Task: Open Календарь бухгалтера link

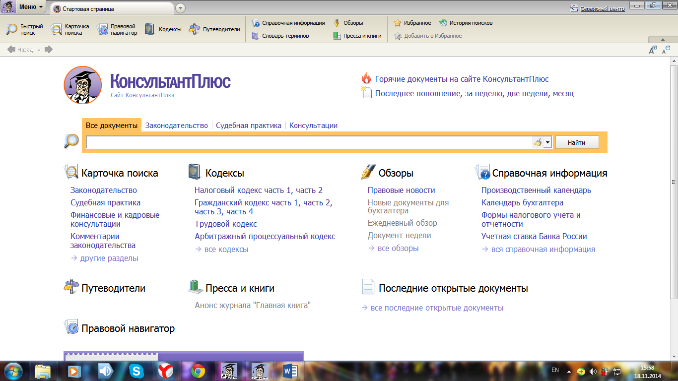Action: click(x=522, y=202)
